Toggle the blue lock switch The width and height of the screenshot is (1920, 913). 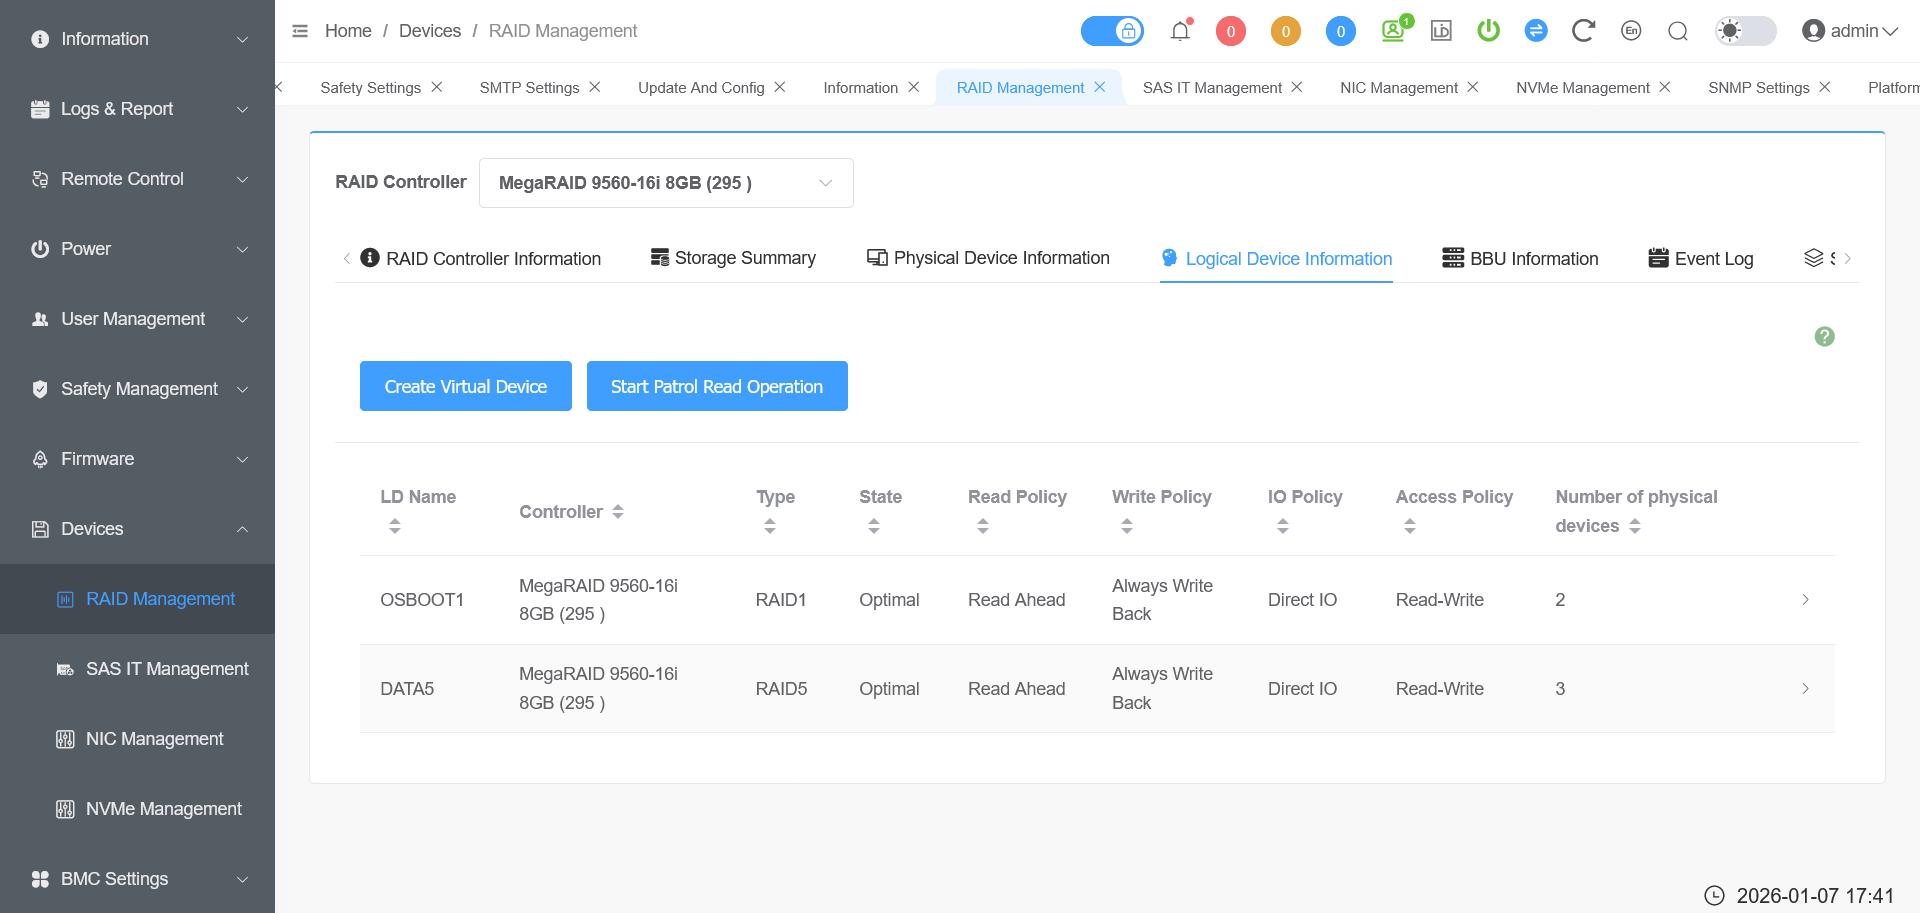1112,31
